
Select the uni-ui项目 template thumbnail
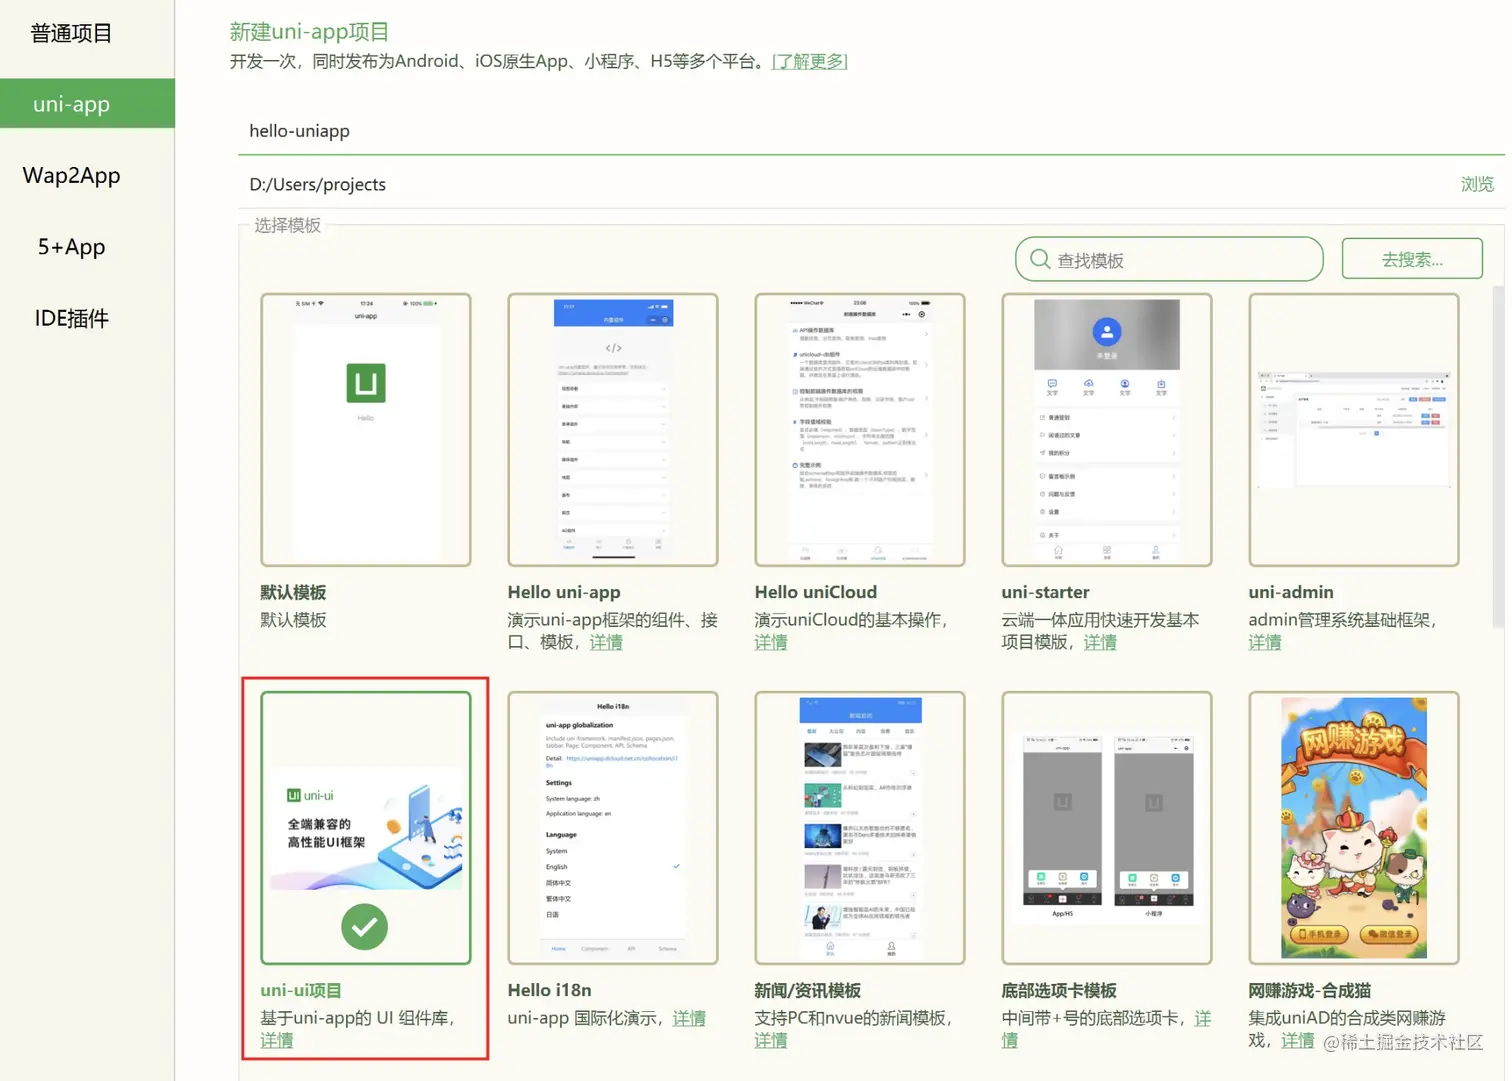(x=366, y=828)
